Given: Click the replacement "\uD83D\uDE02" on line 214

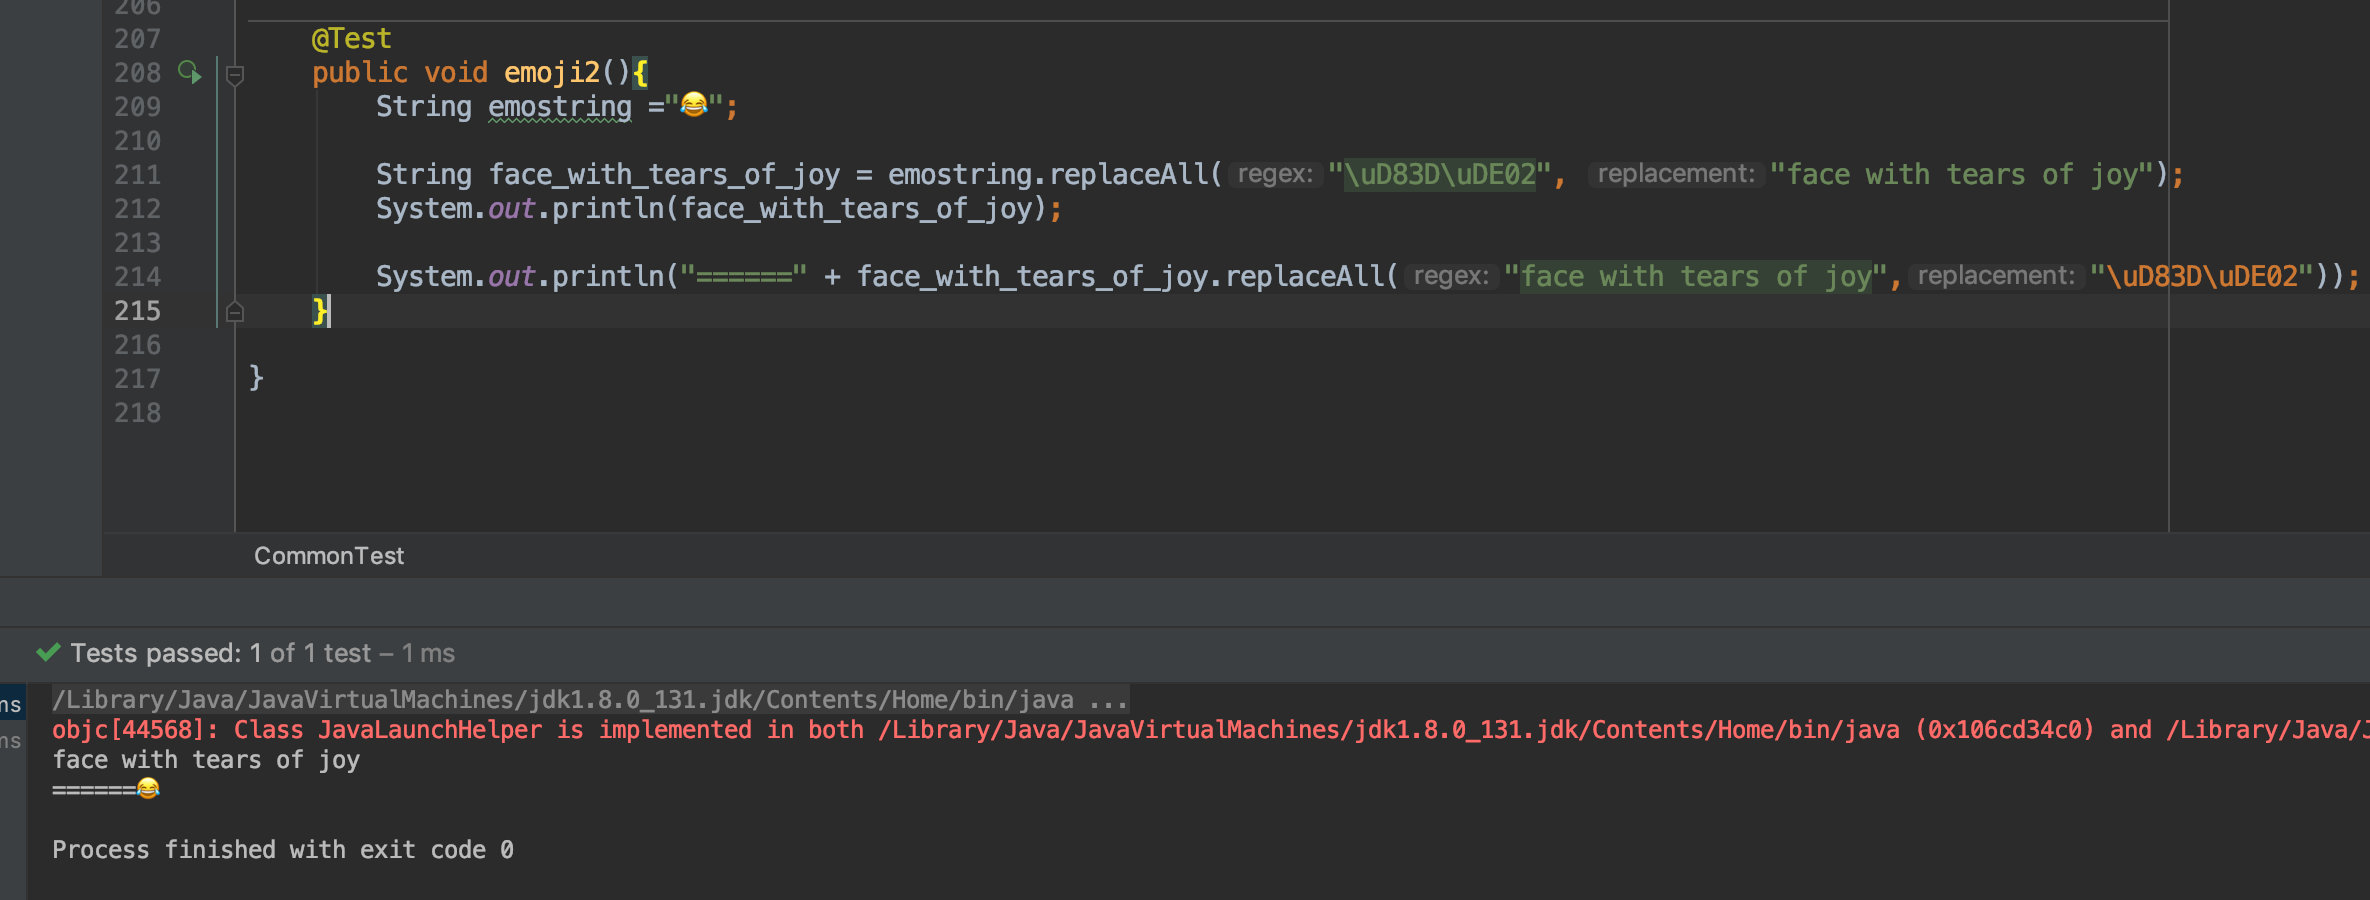Looking at the screenshot, I should 2202,277.
